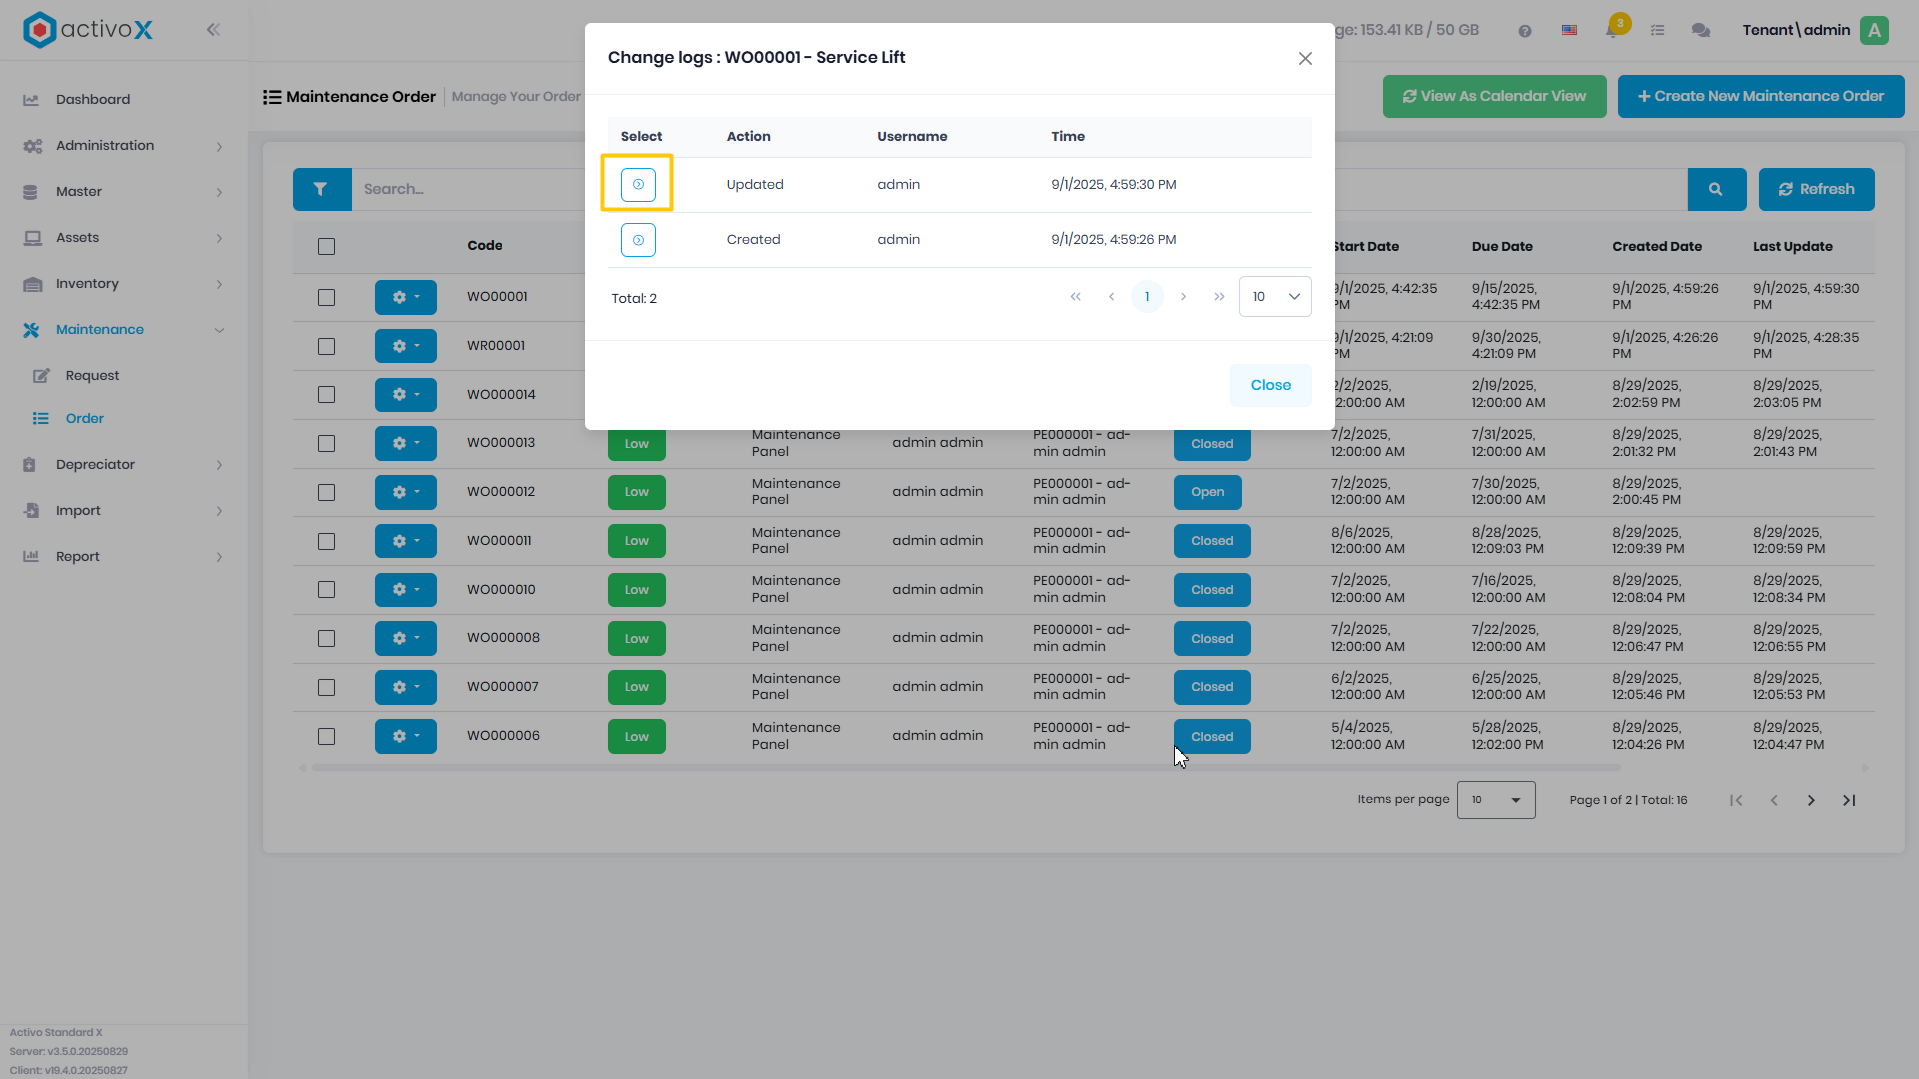Image resolution: width=1919 pixels, height=1079 pixels.
Task: Tick the WO000006 row checkbox
Action: point(326,736)
